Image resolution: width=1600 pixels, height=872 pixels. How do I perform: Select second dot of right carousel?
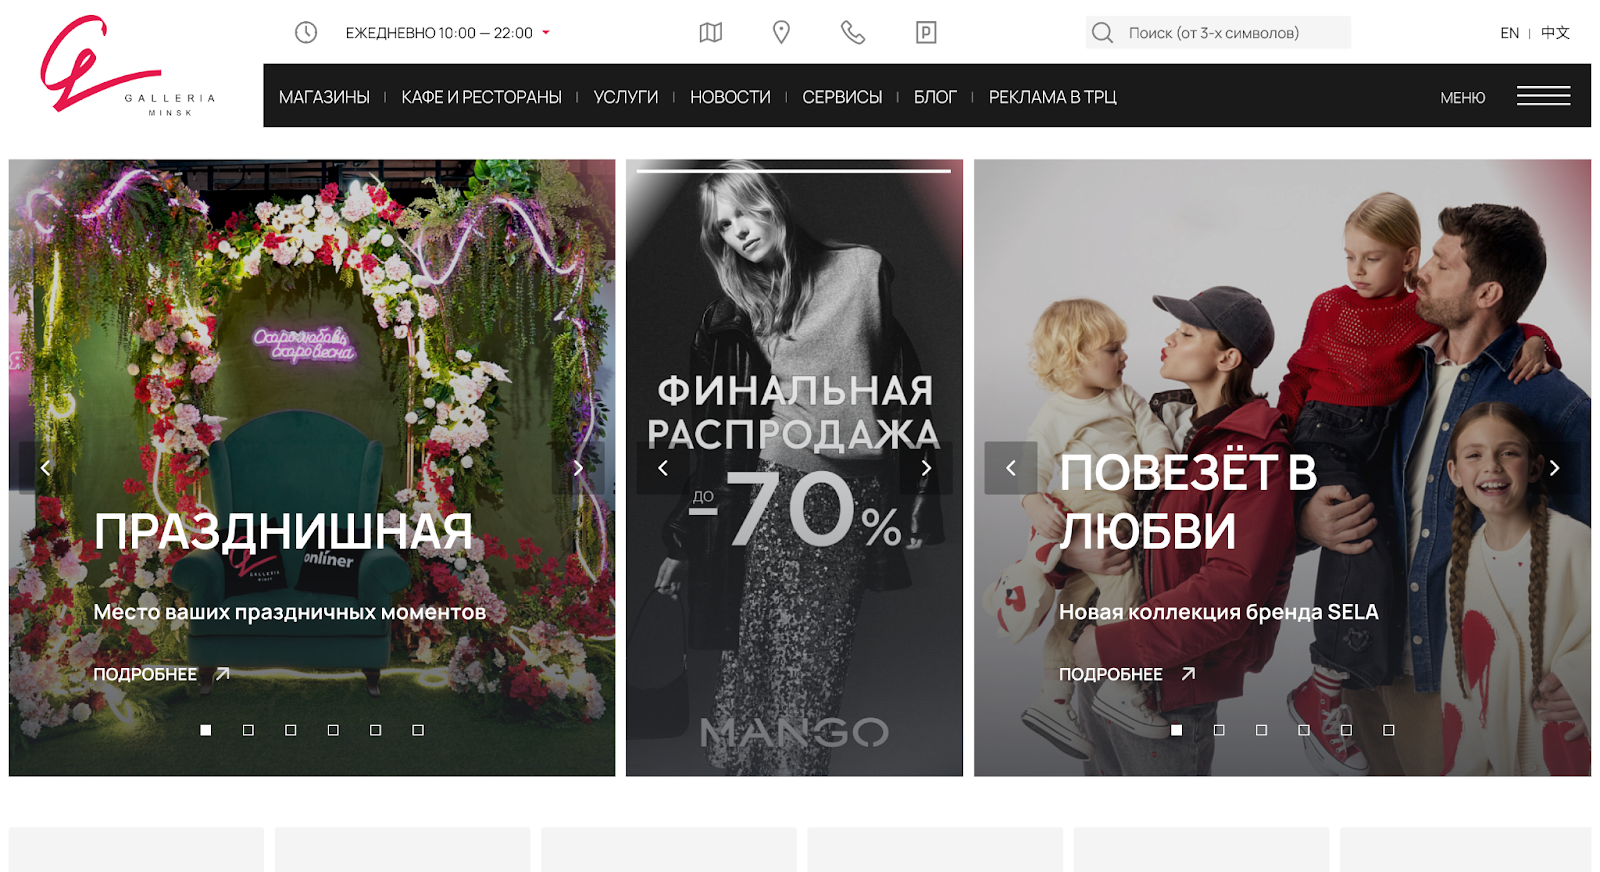(x=1219, y=730)
